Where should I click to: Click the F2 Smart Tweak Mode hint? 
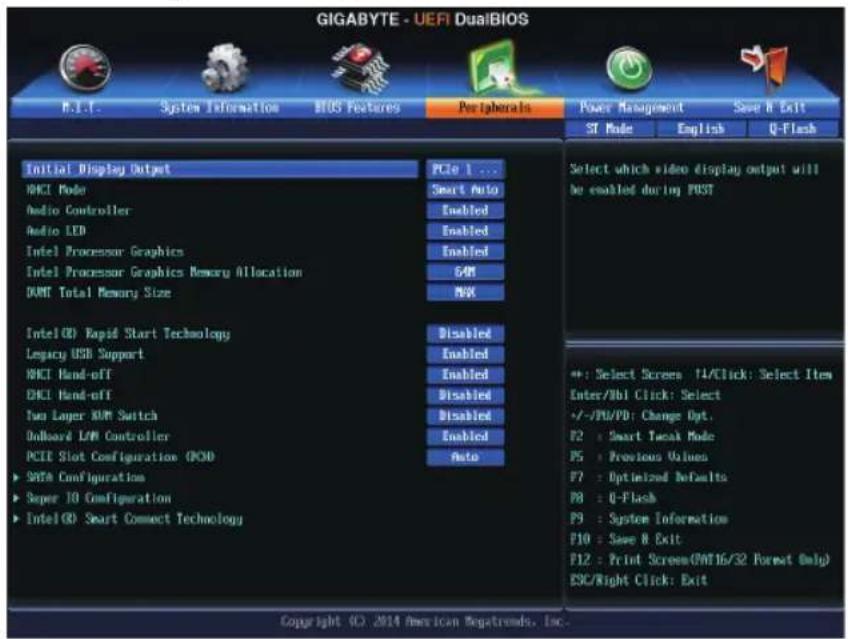click(642, 436)
